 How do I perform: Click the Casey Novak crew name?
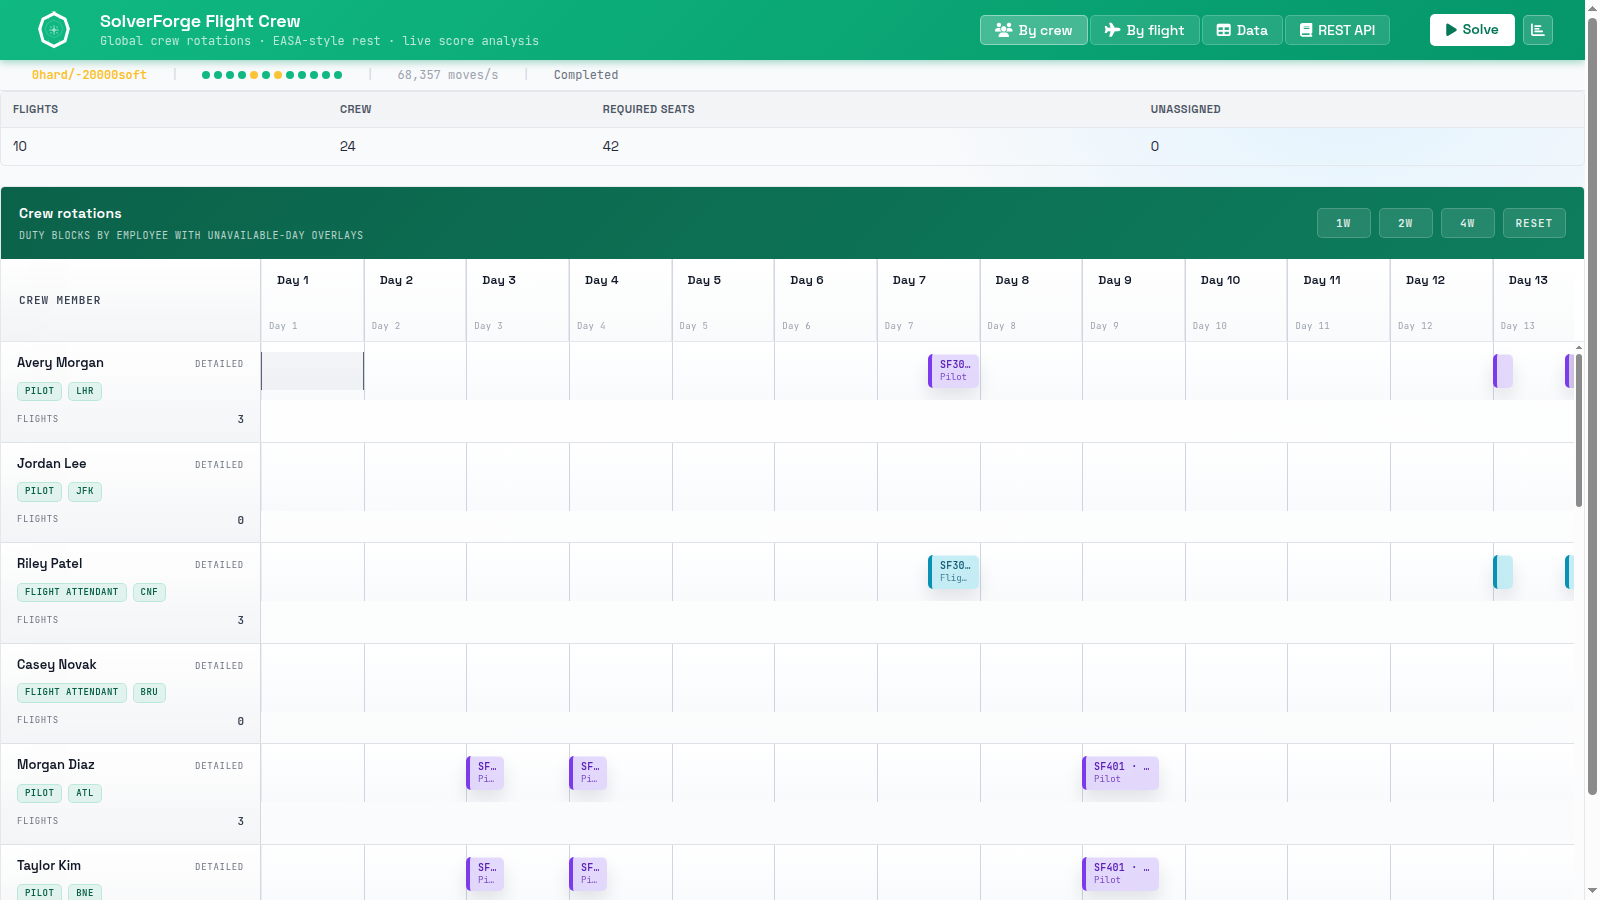pos(57,665)
